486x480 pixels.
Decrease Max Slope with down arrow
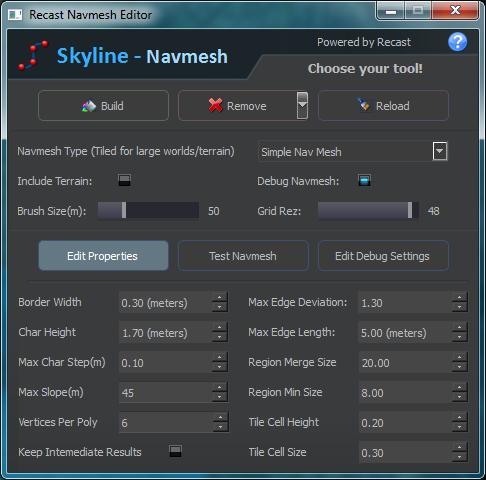220,397
